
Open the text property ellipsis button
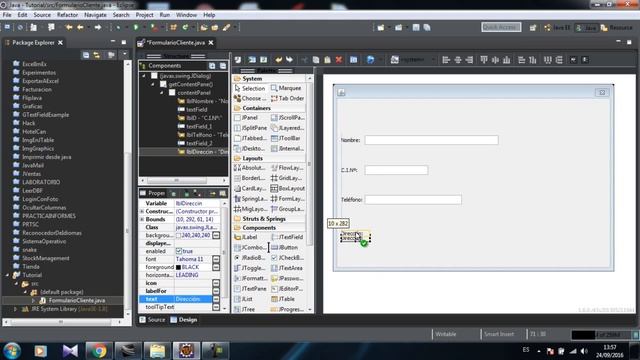click(x=216, y=299)
